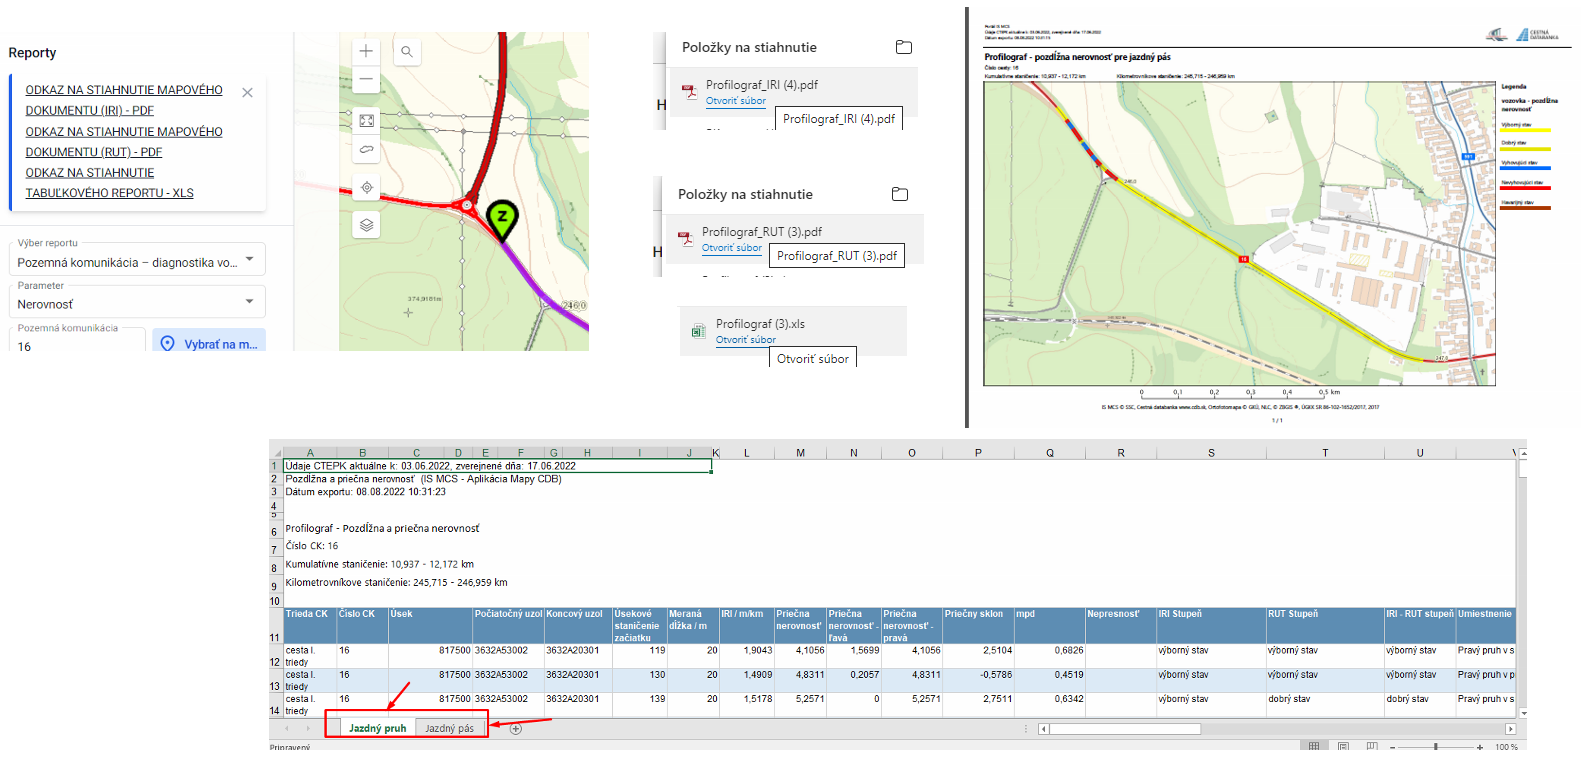Select the freehand selection map tool
The width and height of the screenshot is (1581, 758).
click(366, 149)
